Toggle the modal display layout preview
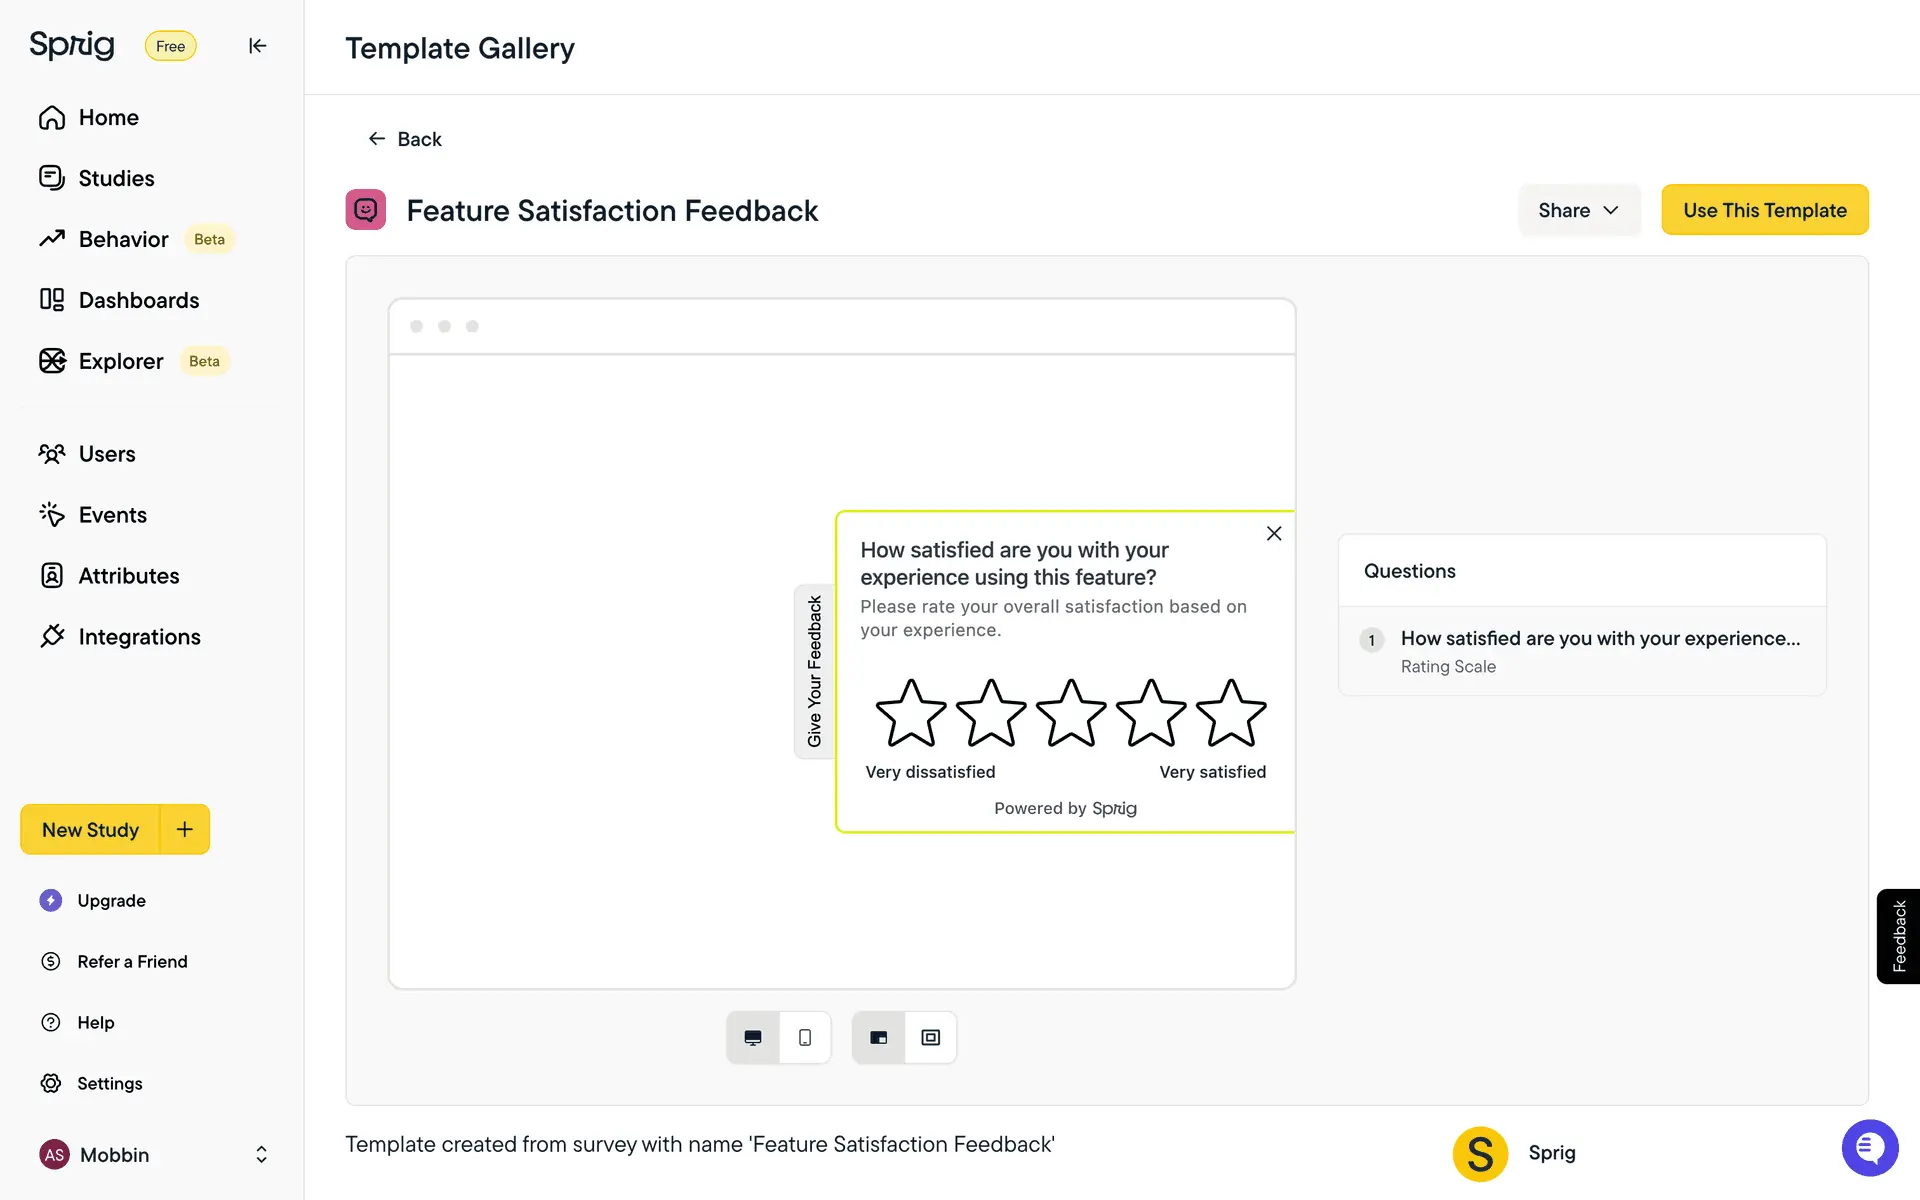1920x1200 pixels. click(x=931, y=1038)
